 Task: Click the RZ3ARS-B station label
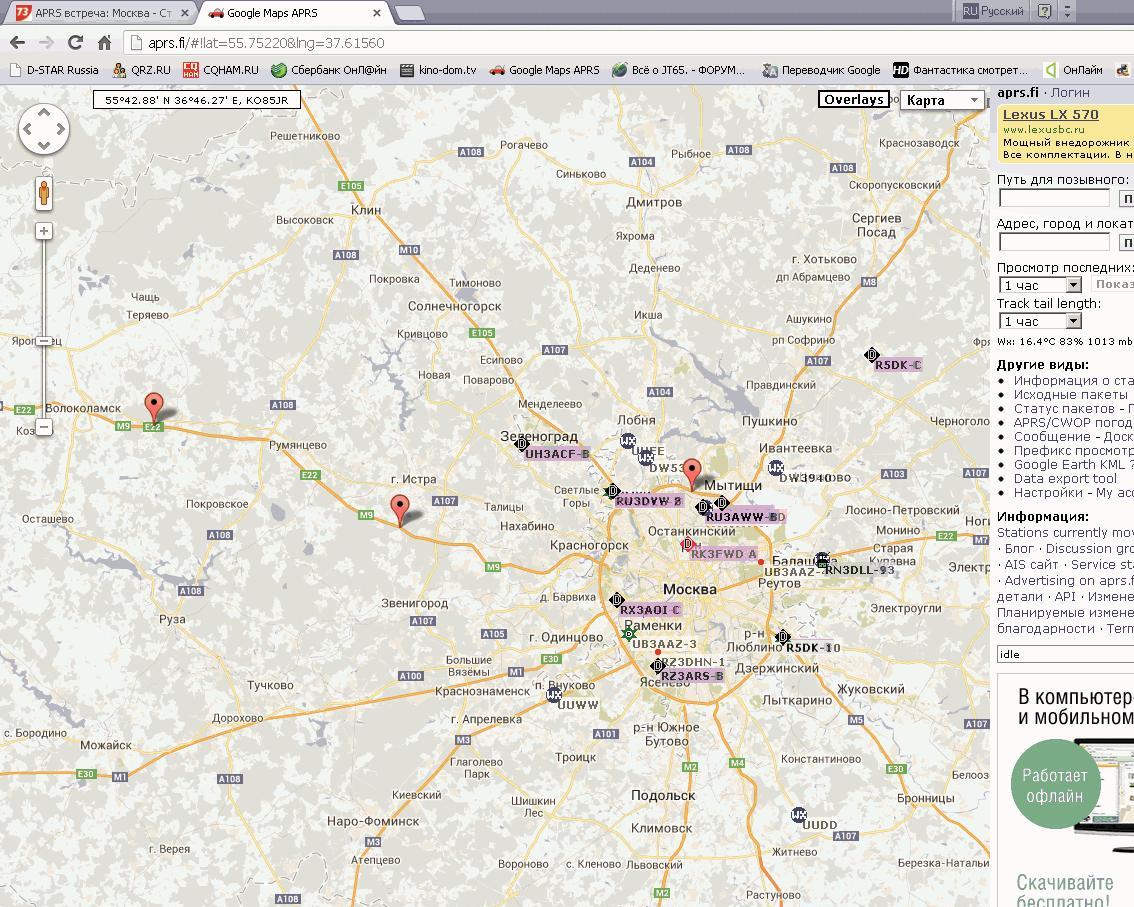[x=691, y=676]
